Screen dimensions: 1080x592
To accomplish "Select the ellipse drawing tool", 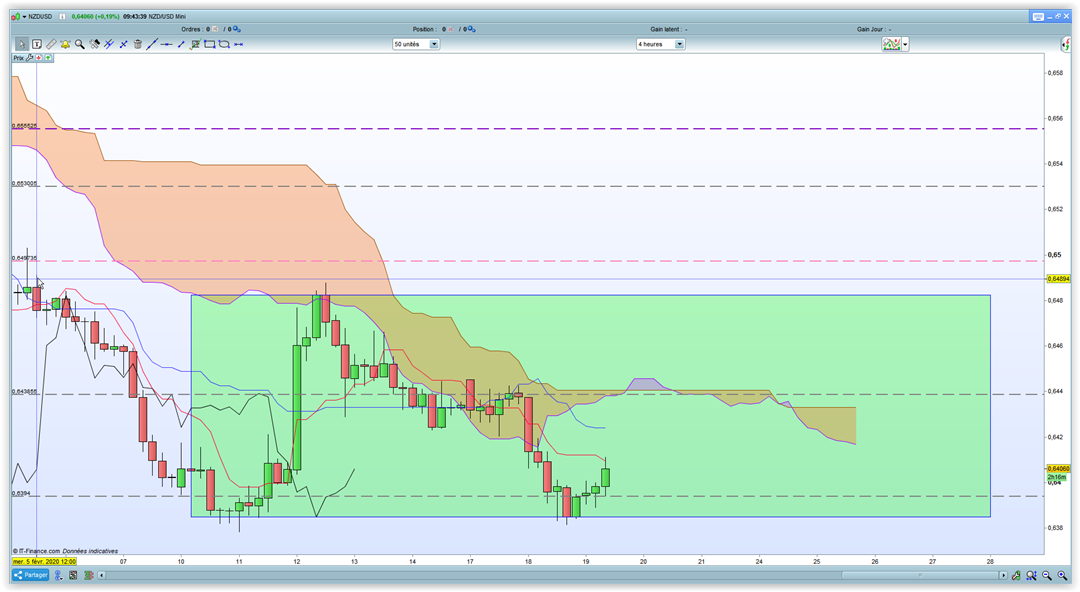I will pyautogui.click(x=224, y=44).
